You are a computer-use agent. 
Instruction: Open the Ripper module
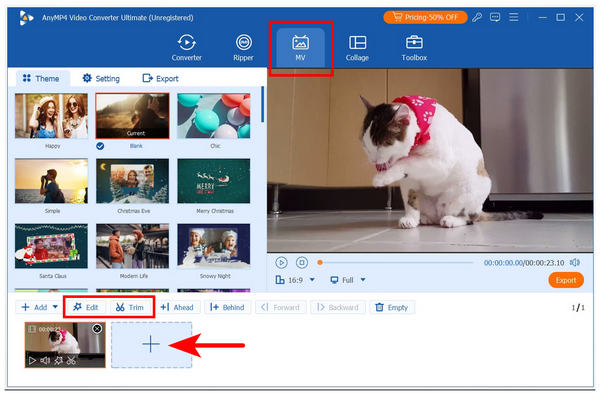point(243,47)
